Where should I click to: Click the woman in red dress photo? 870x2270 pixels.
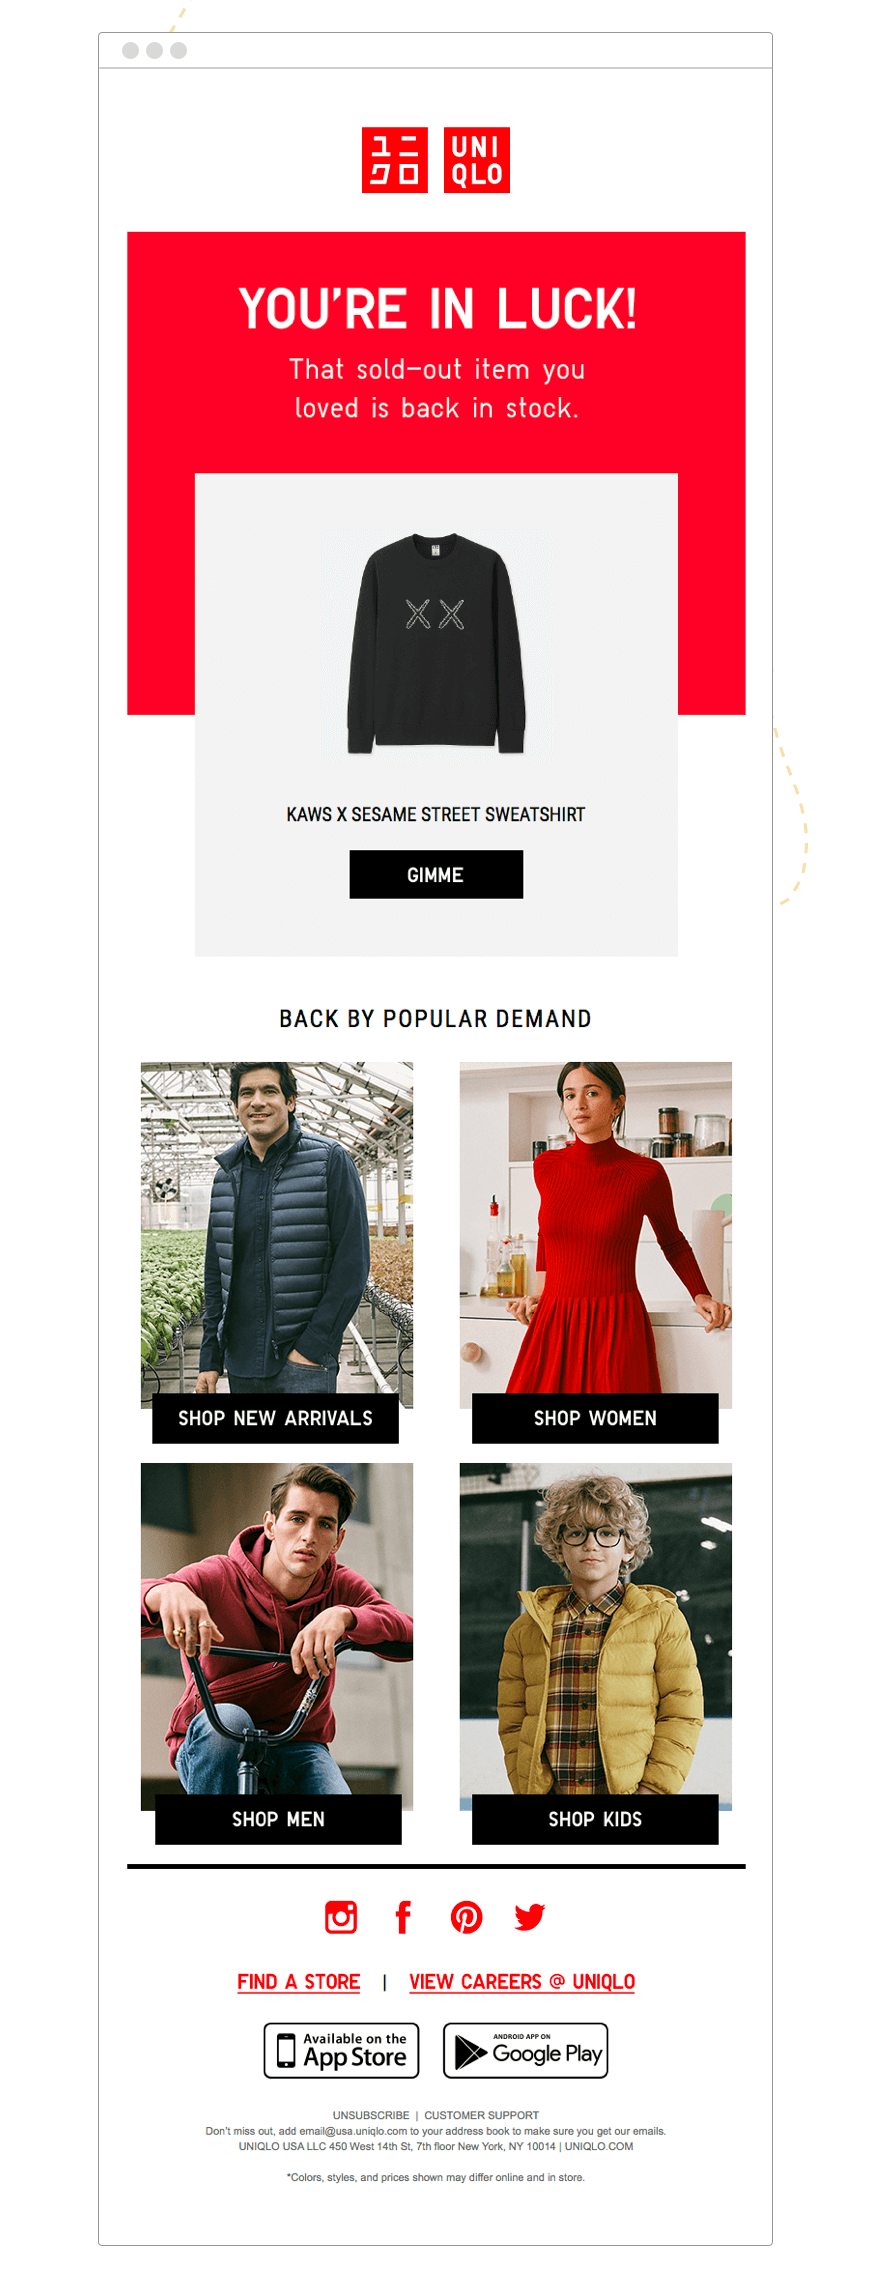595,1228
